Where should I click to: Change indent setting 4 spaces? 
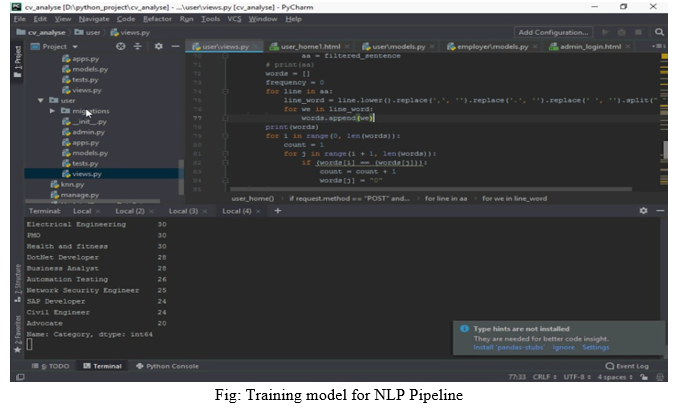click(x=615, y=377)
